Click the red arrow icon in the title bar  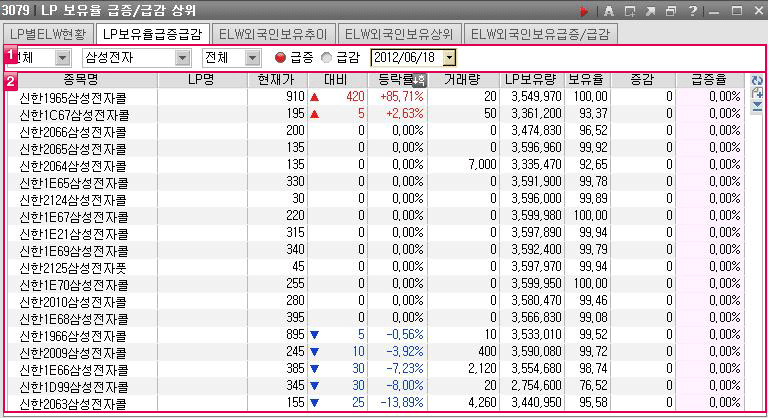[x=584, y=11]
